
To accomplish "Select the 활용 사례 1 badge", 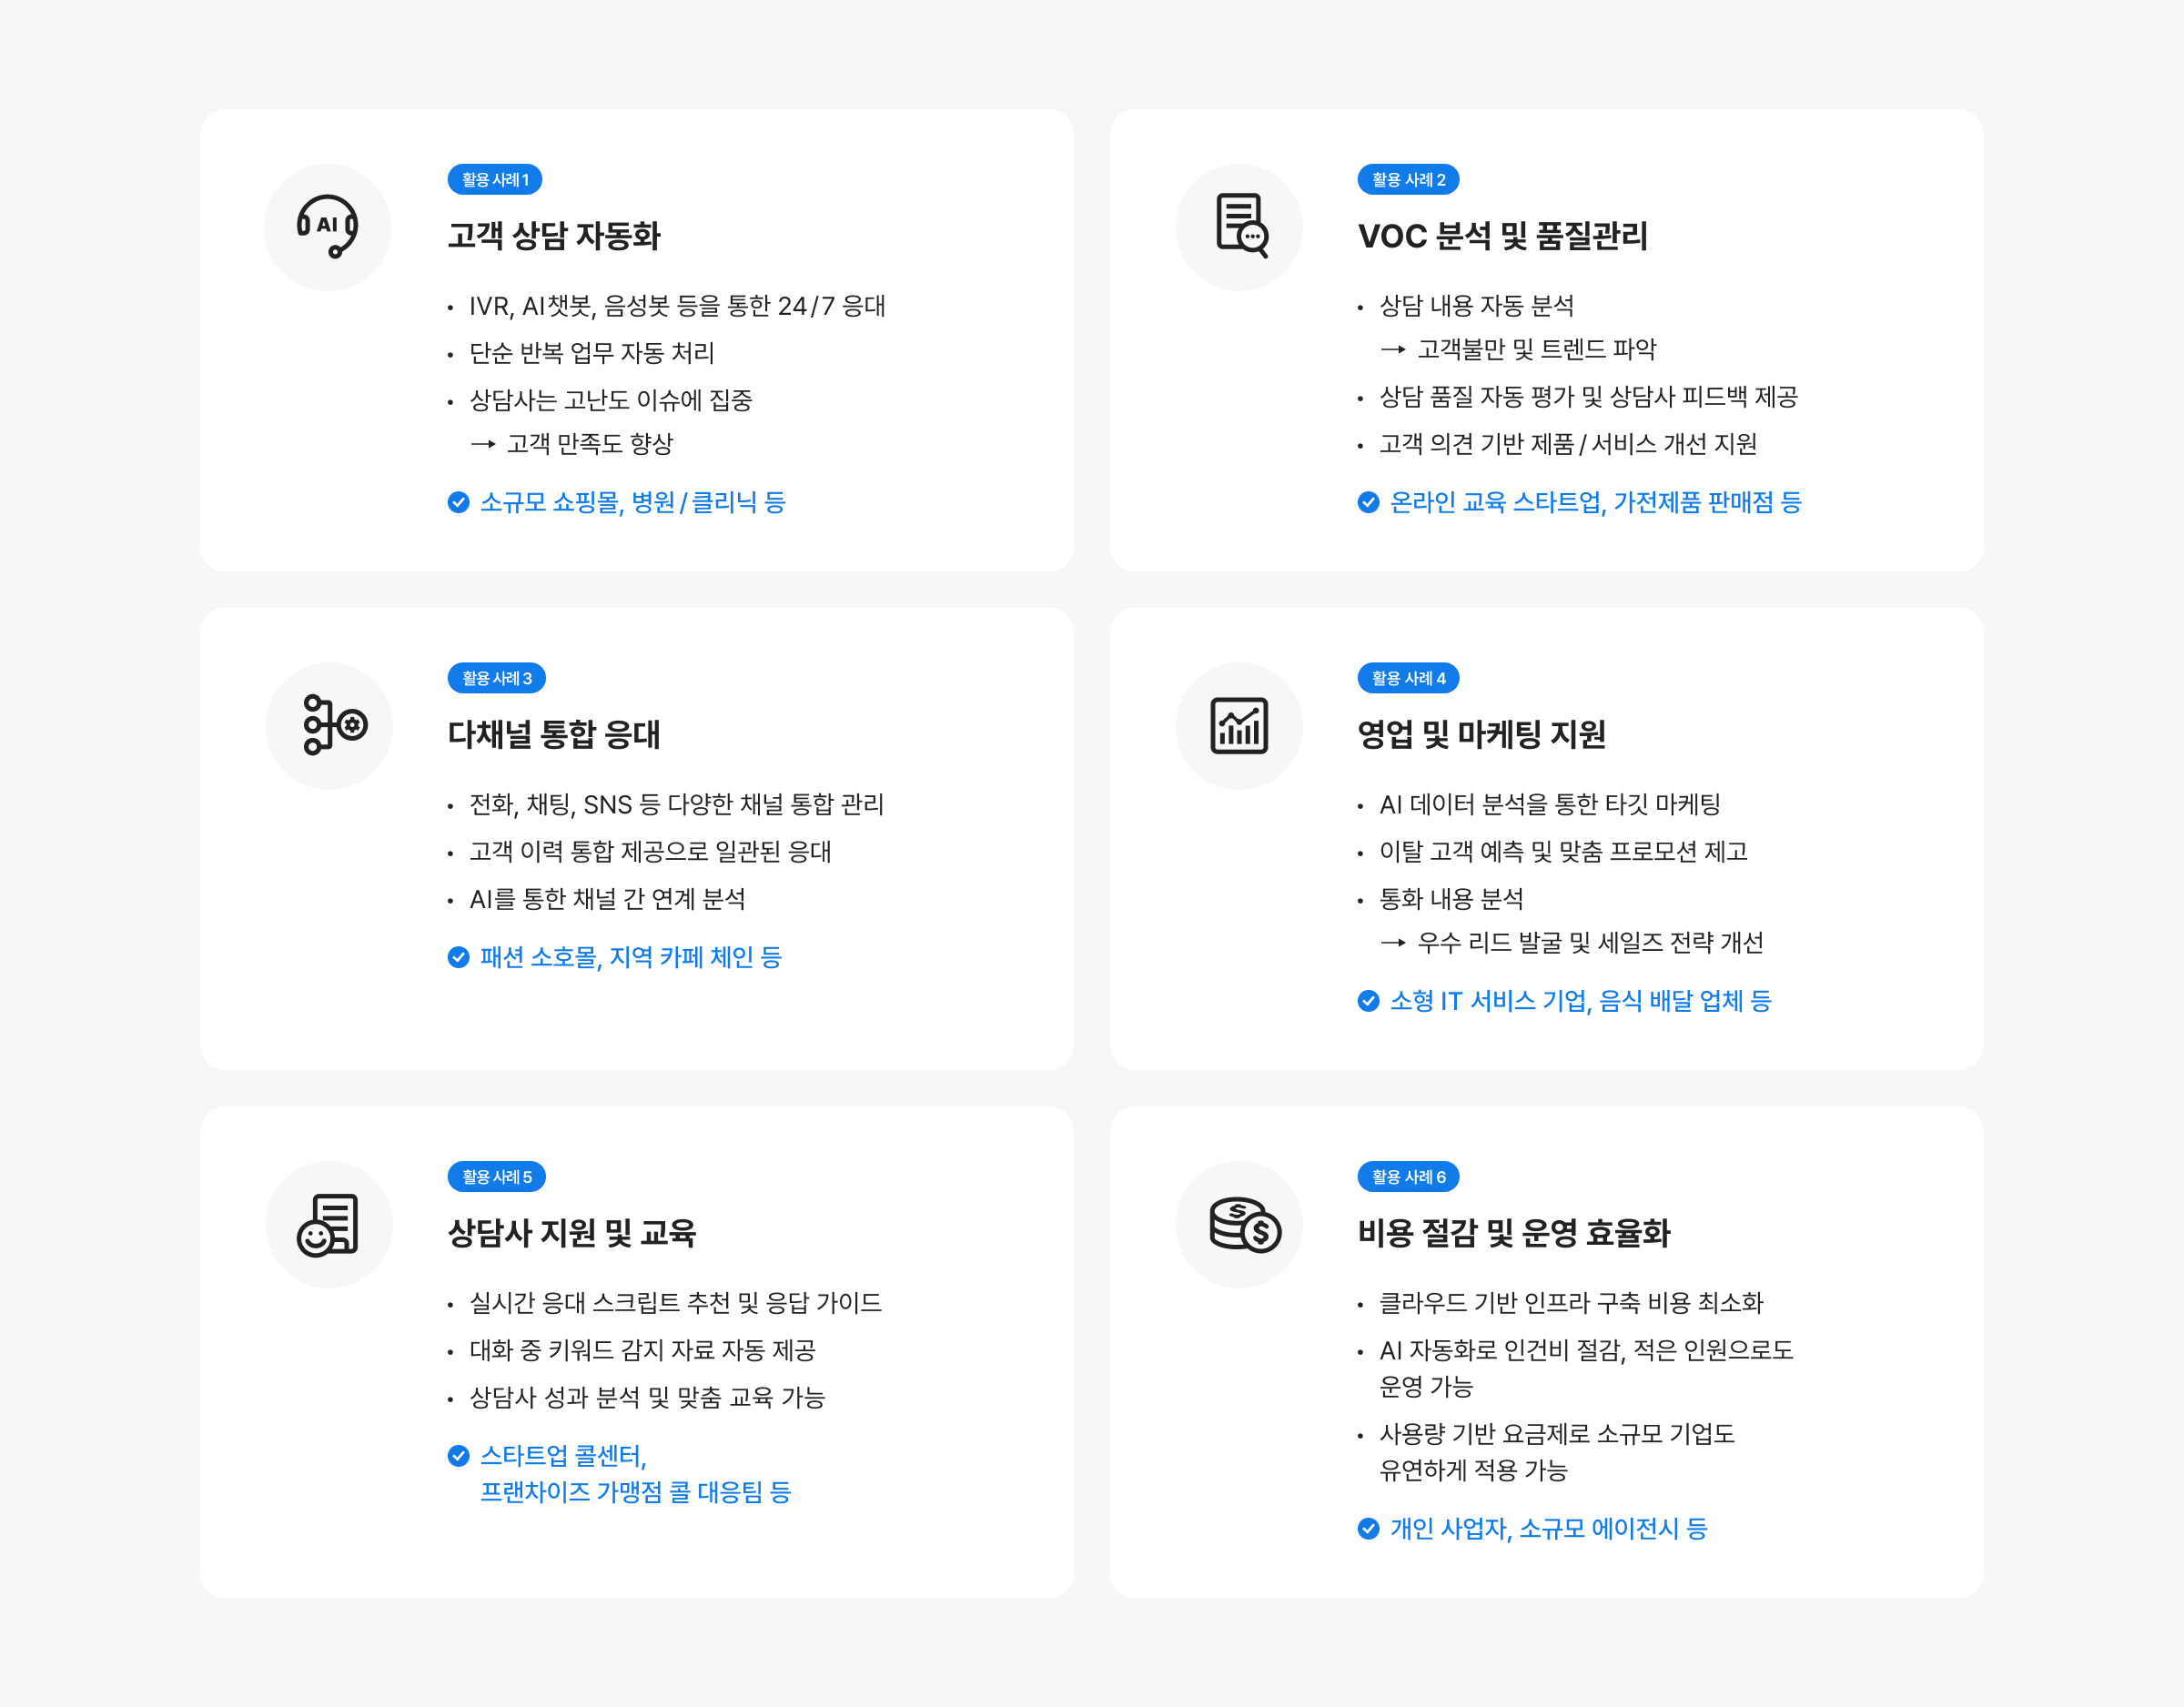I will coord(495,180).
